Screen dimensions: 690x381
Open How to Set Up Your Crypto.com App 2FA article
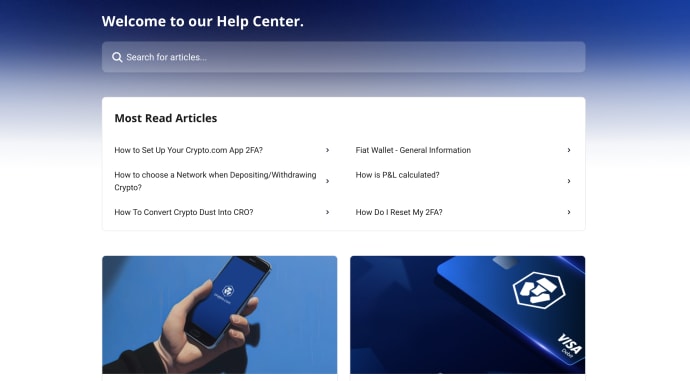click(x=188, y=150)
